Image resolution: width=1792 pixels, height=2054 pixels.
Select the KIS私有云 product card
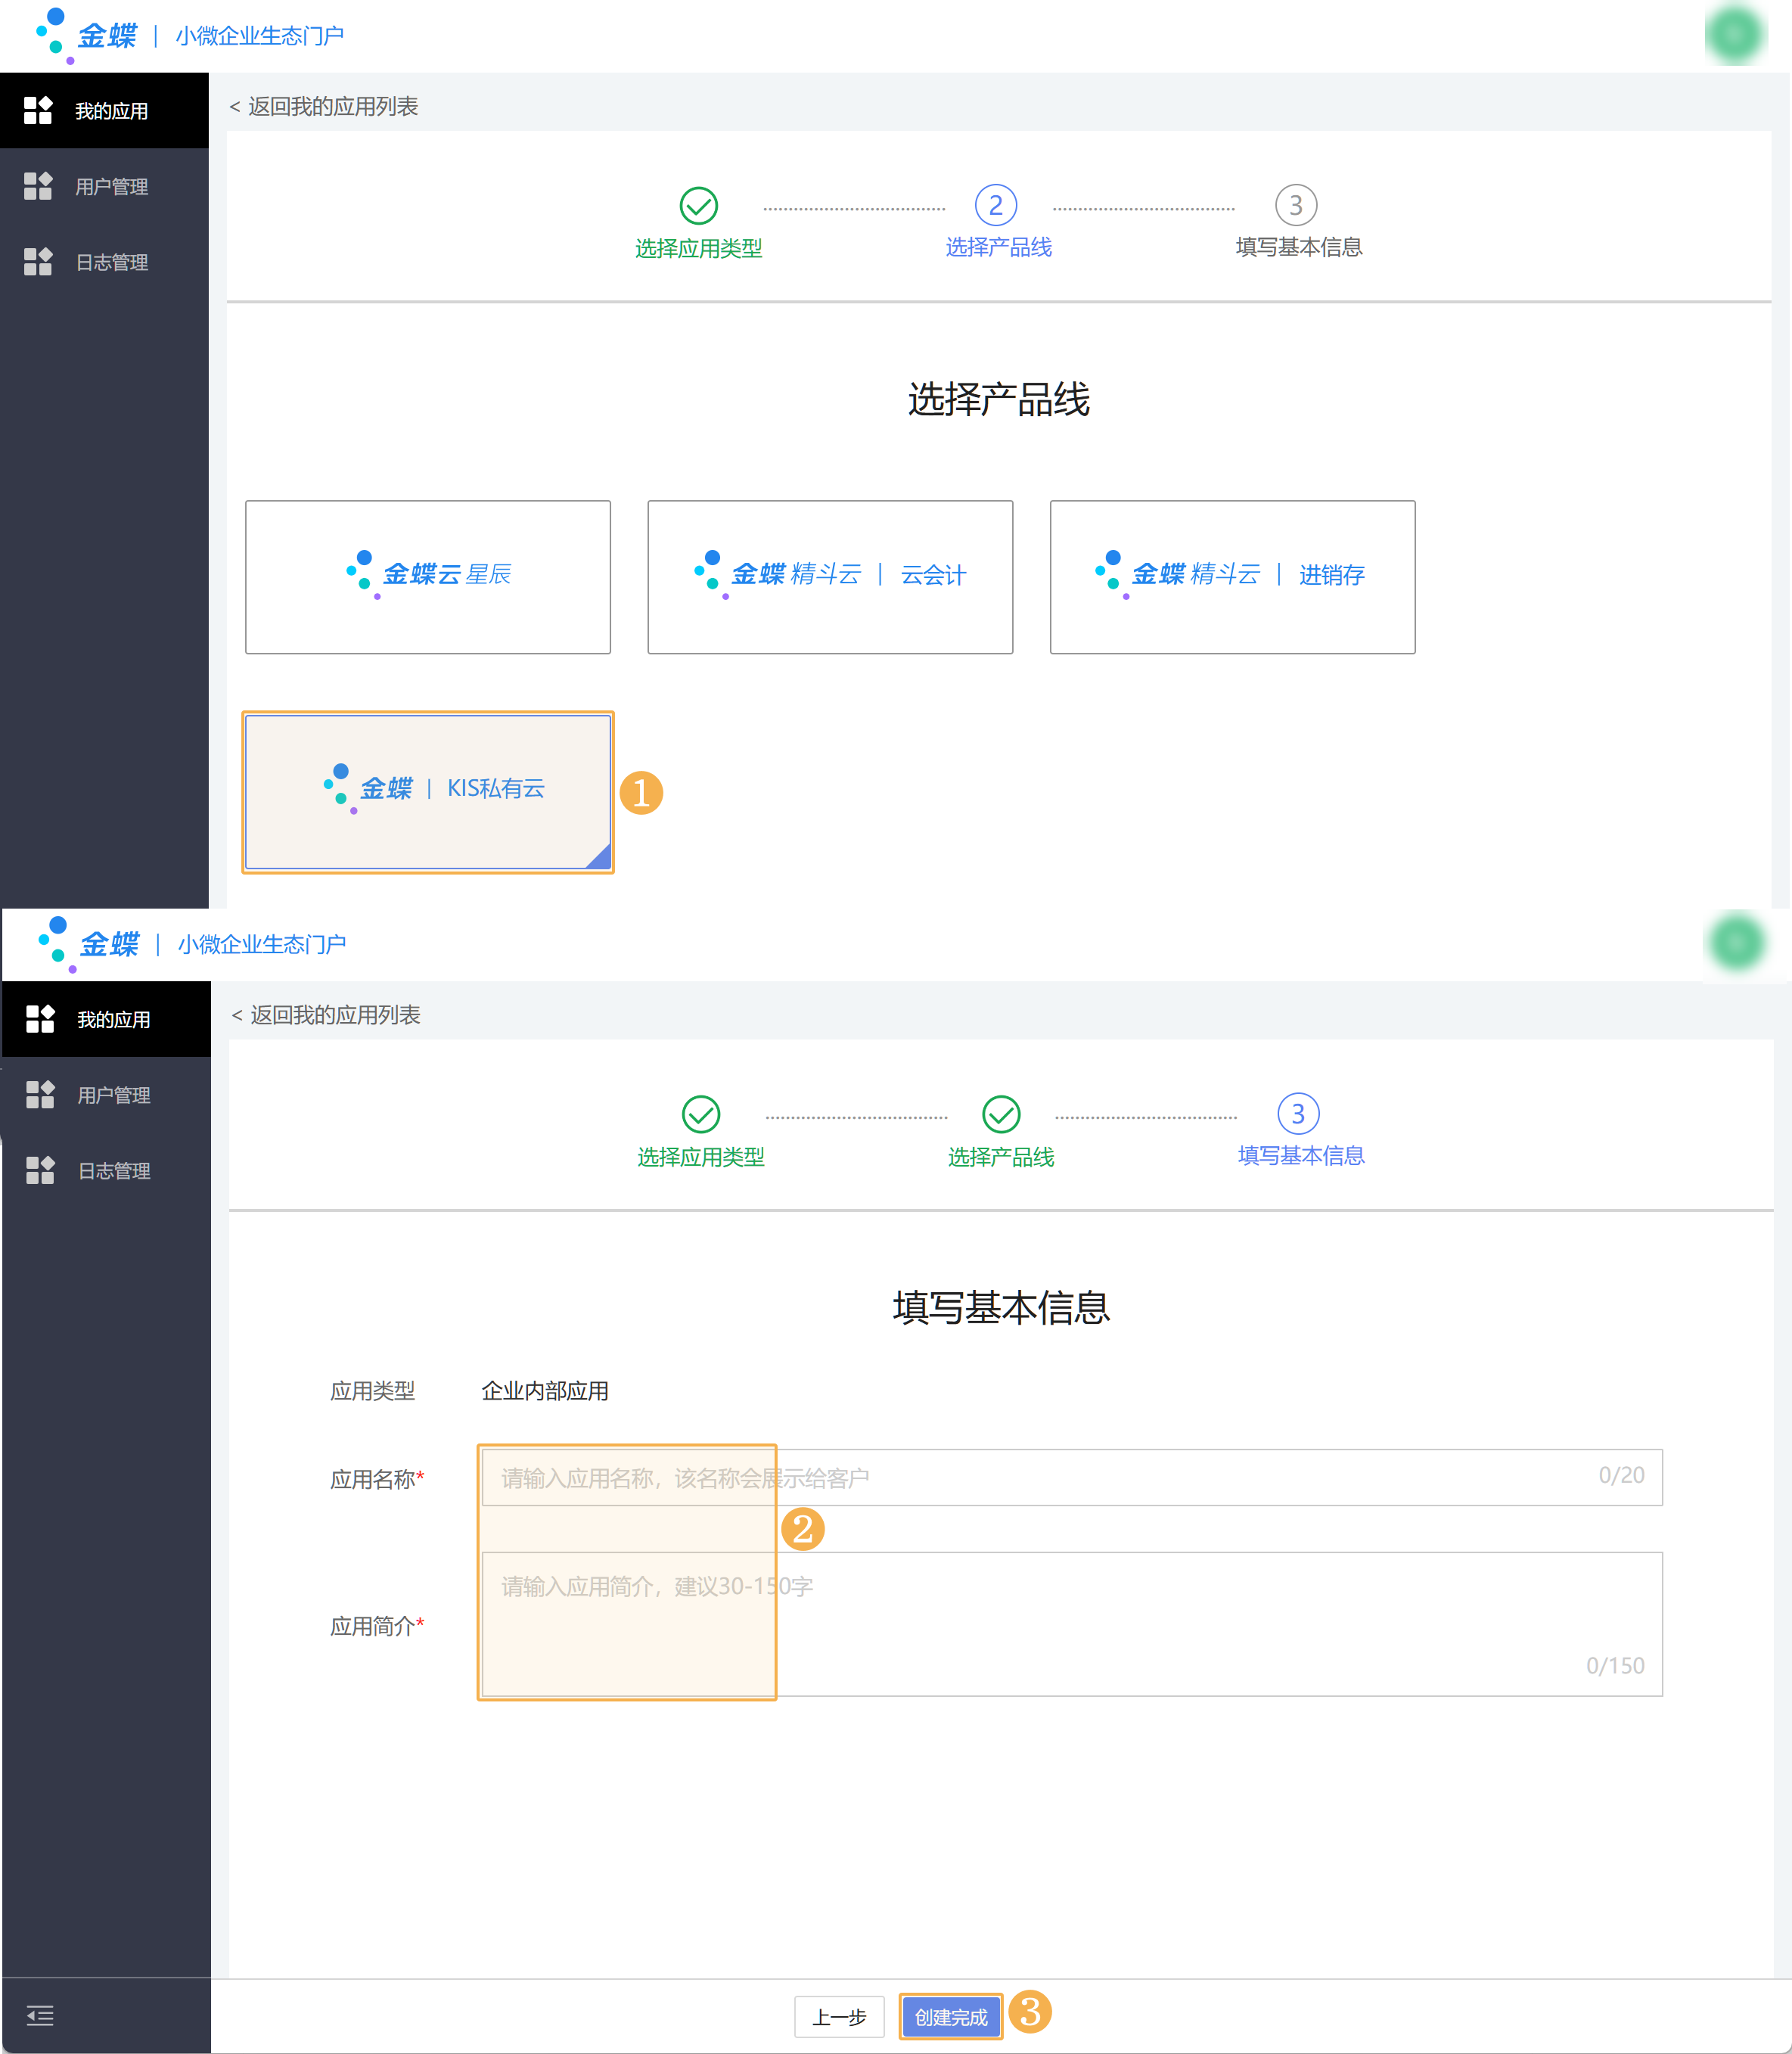coord(428,791)
